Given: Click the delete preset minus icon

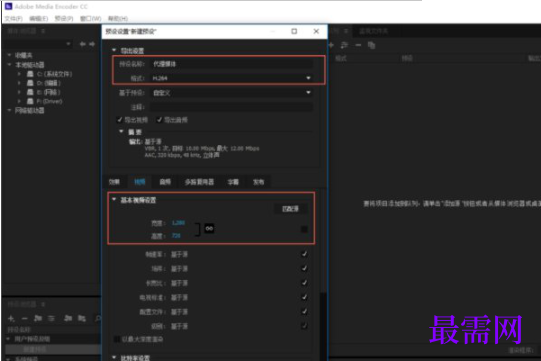Looking at the screenshot, I should (24, 318).
